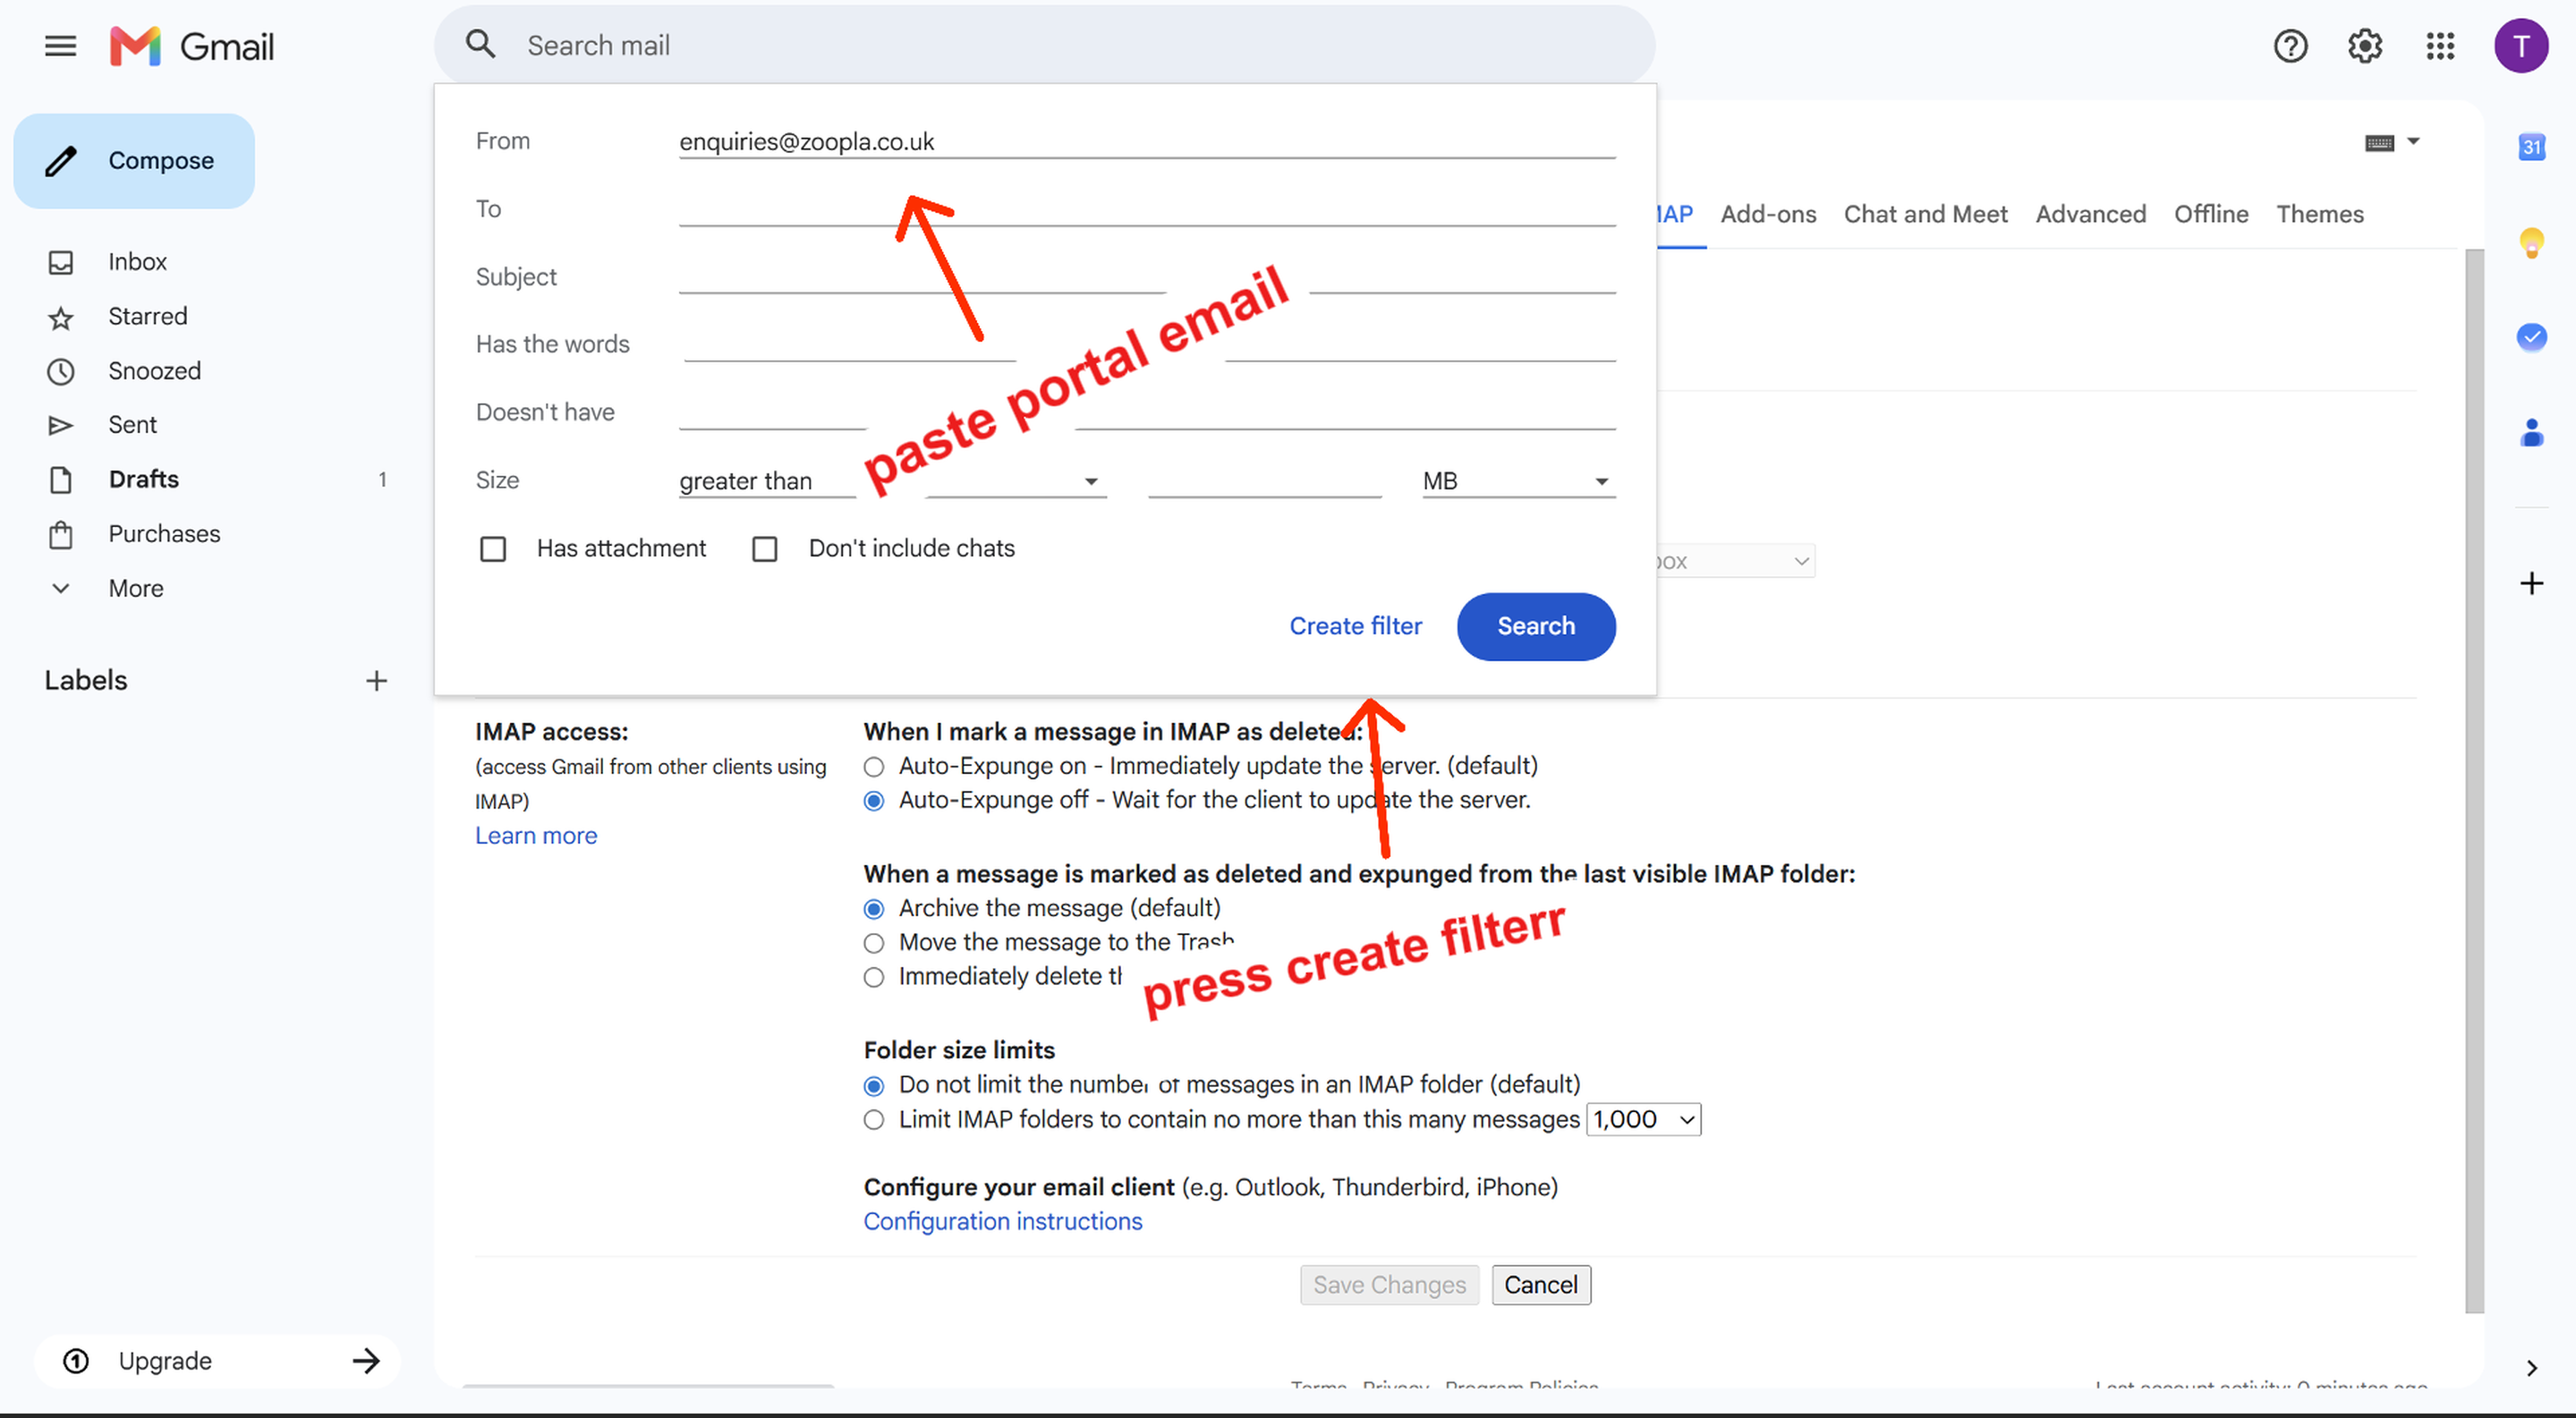Viewport: 2576px width, 1418px height.
Task: Switch to the Offline tab
Action: point(2211,214)
